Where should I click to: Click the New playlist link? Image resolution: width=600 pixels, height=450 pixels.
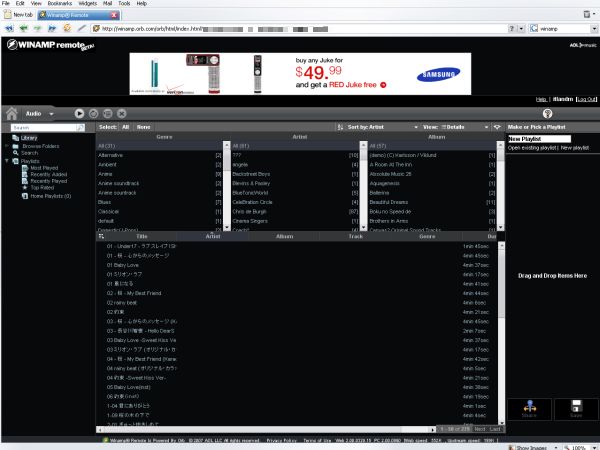click(x=575, y=148)
